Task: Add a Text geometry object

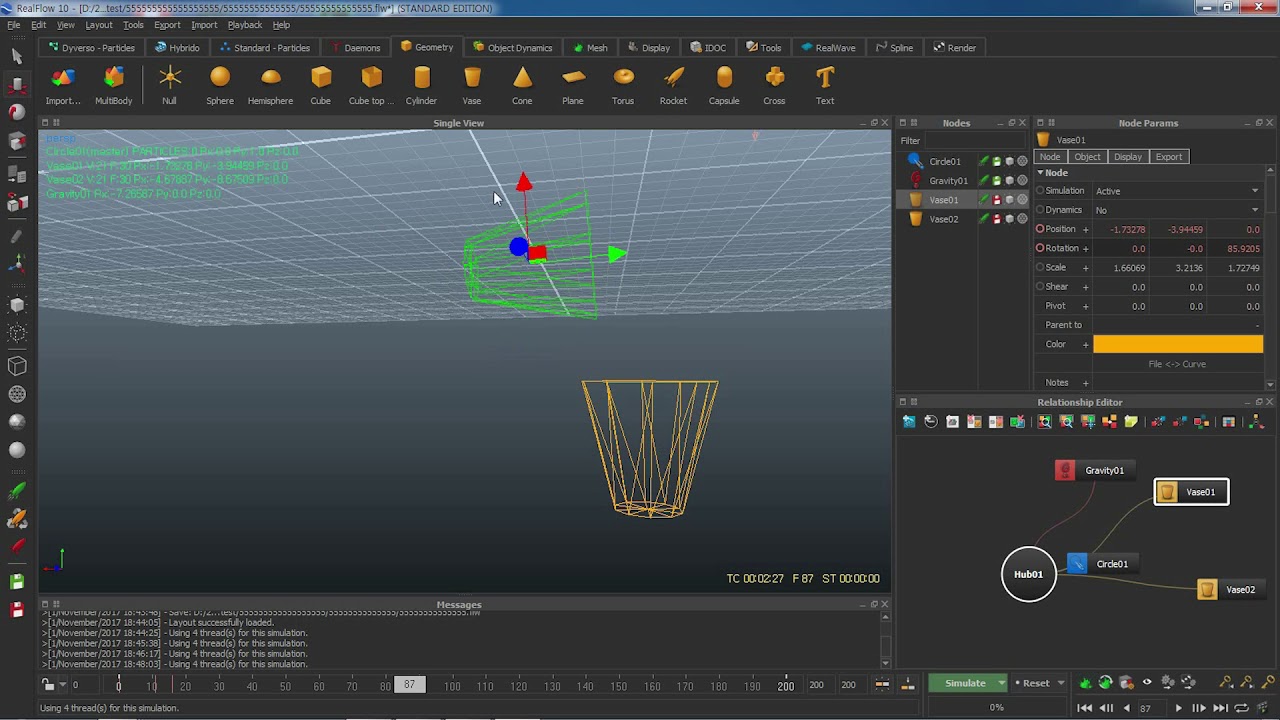Action: point(825,85)
